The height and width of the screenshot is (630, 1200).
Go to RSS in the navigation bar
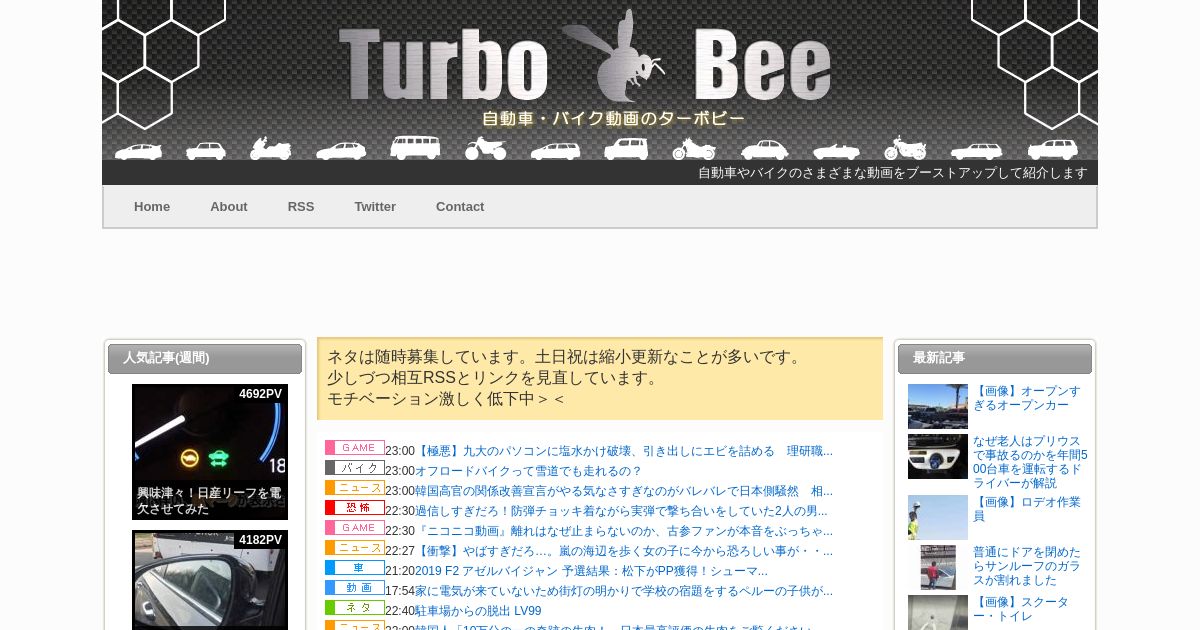pyautogui.click(x=301, y=207)
